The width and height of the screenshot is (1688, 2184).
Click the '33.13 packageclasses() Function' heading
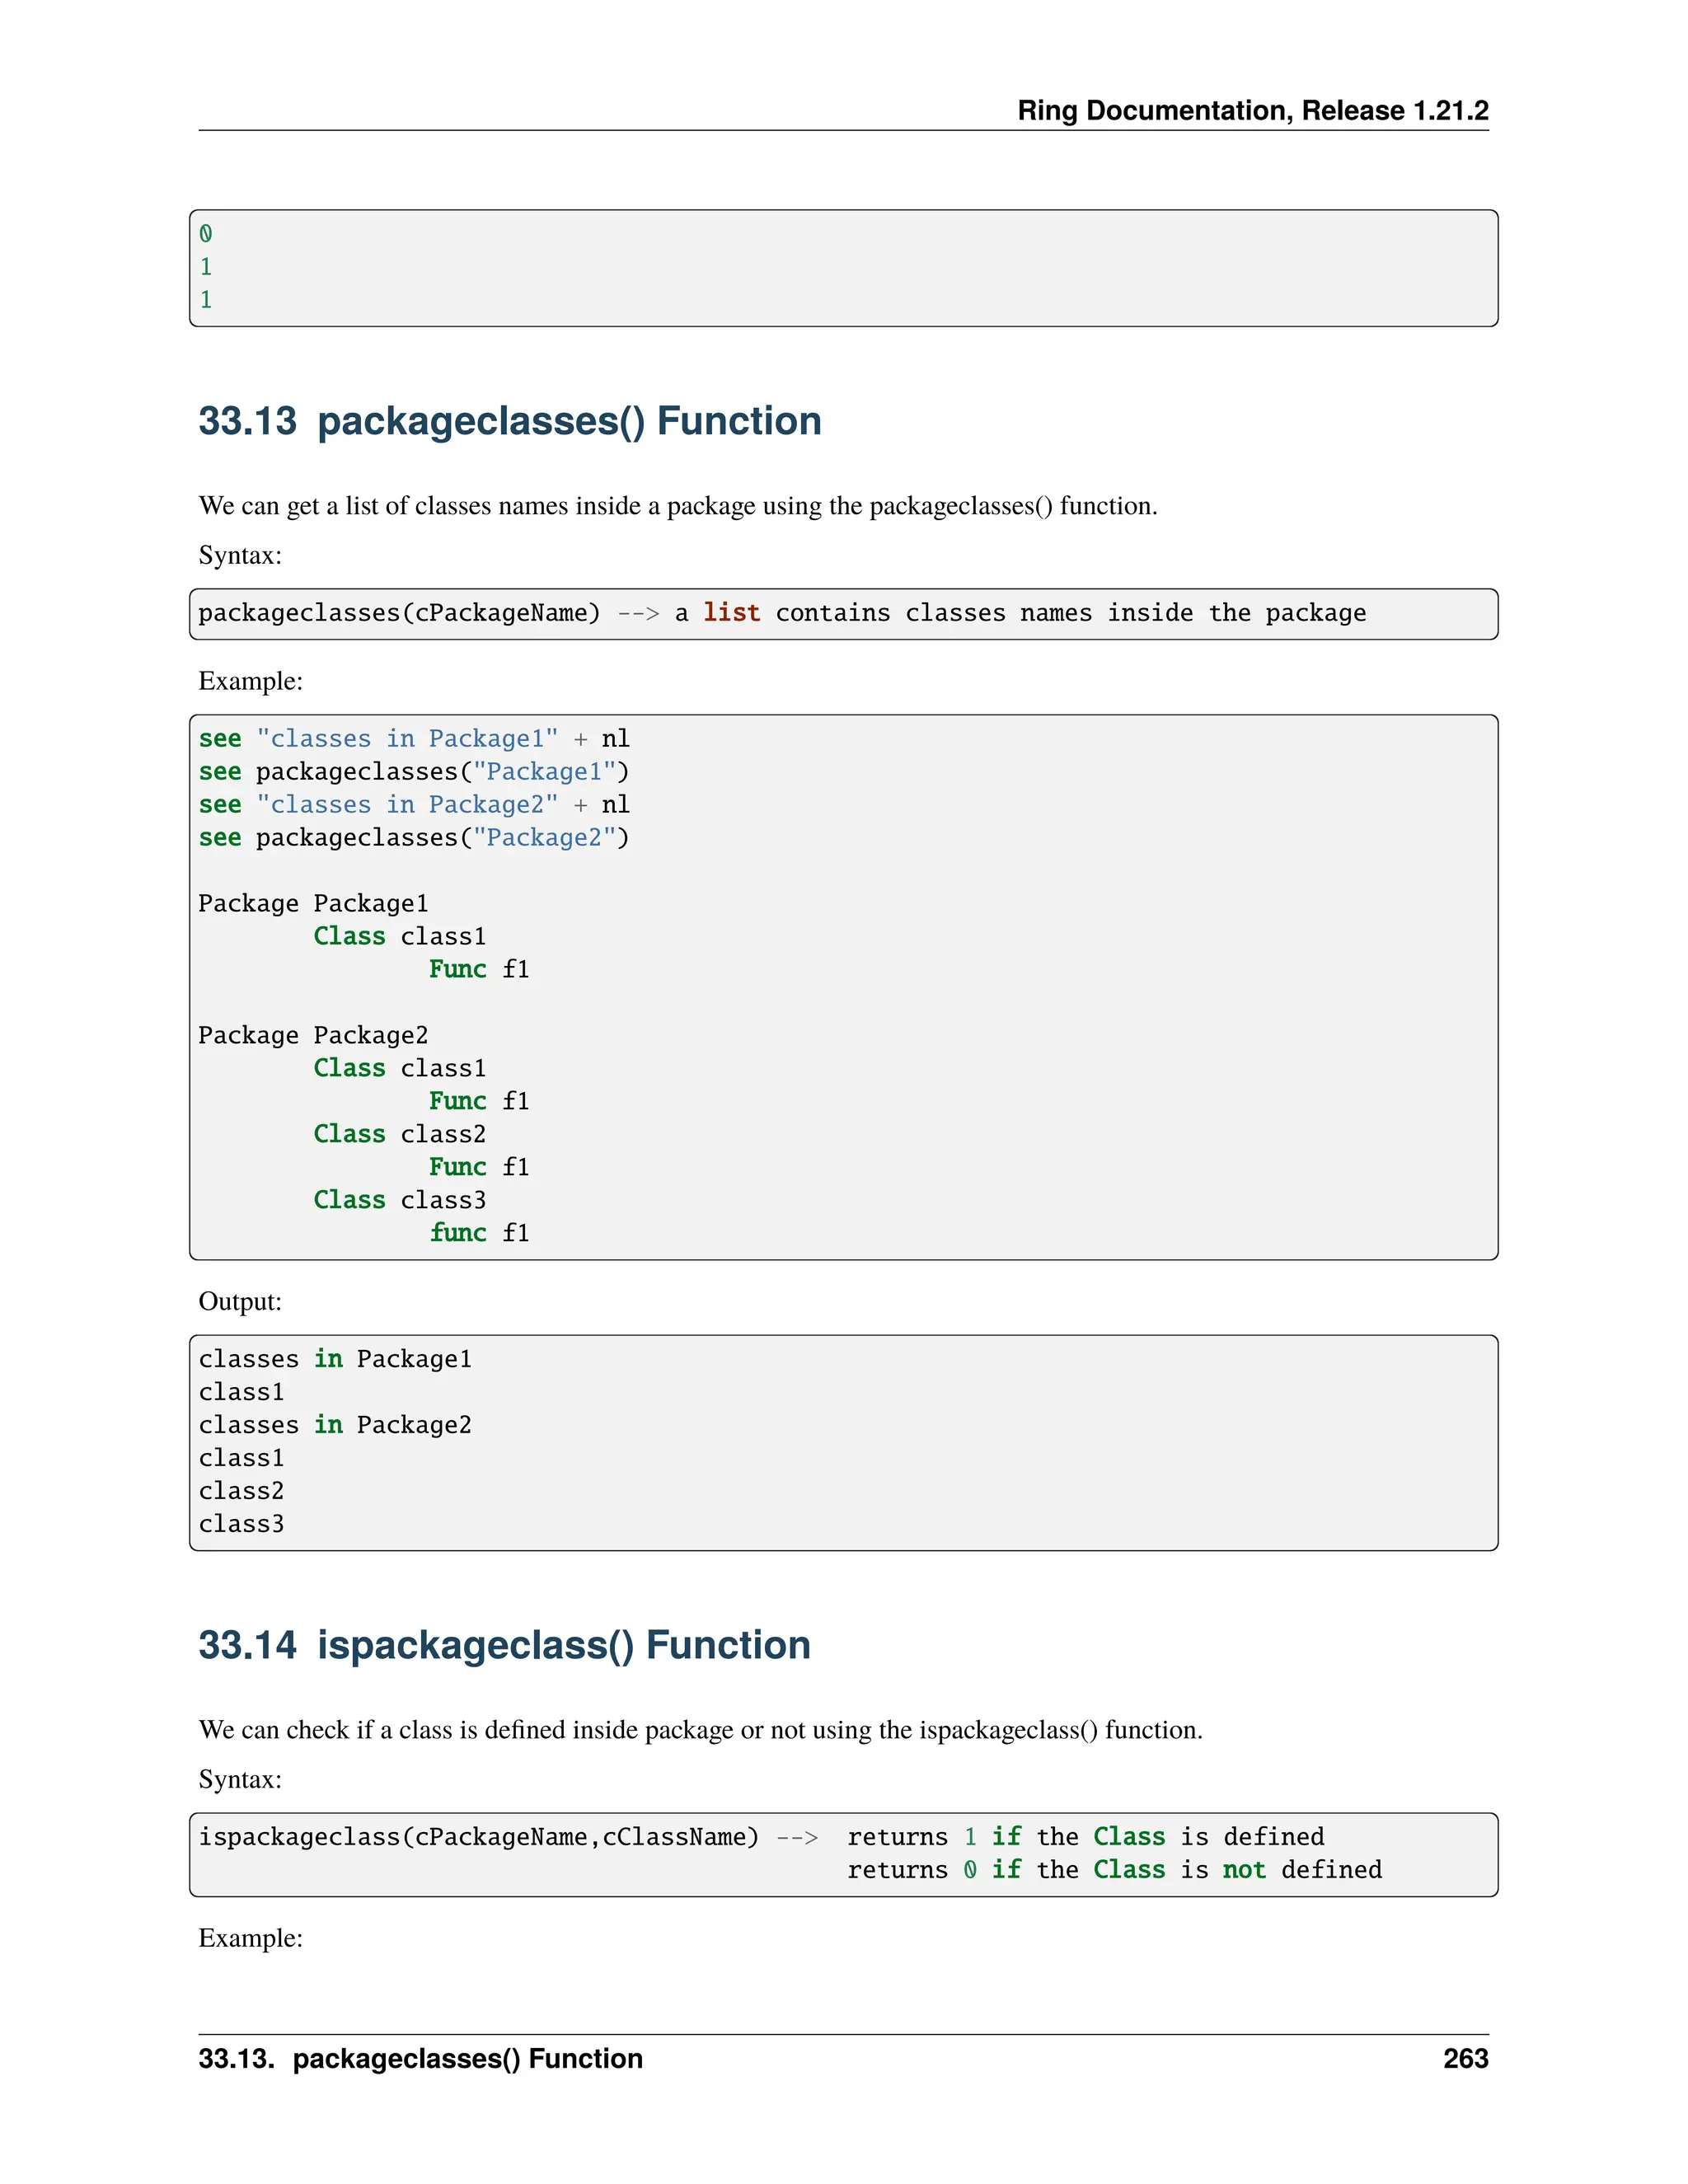(x=509, y=421)
